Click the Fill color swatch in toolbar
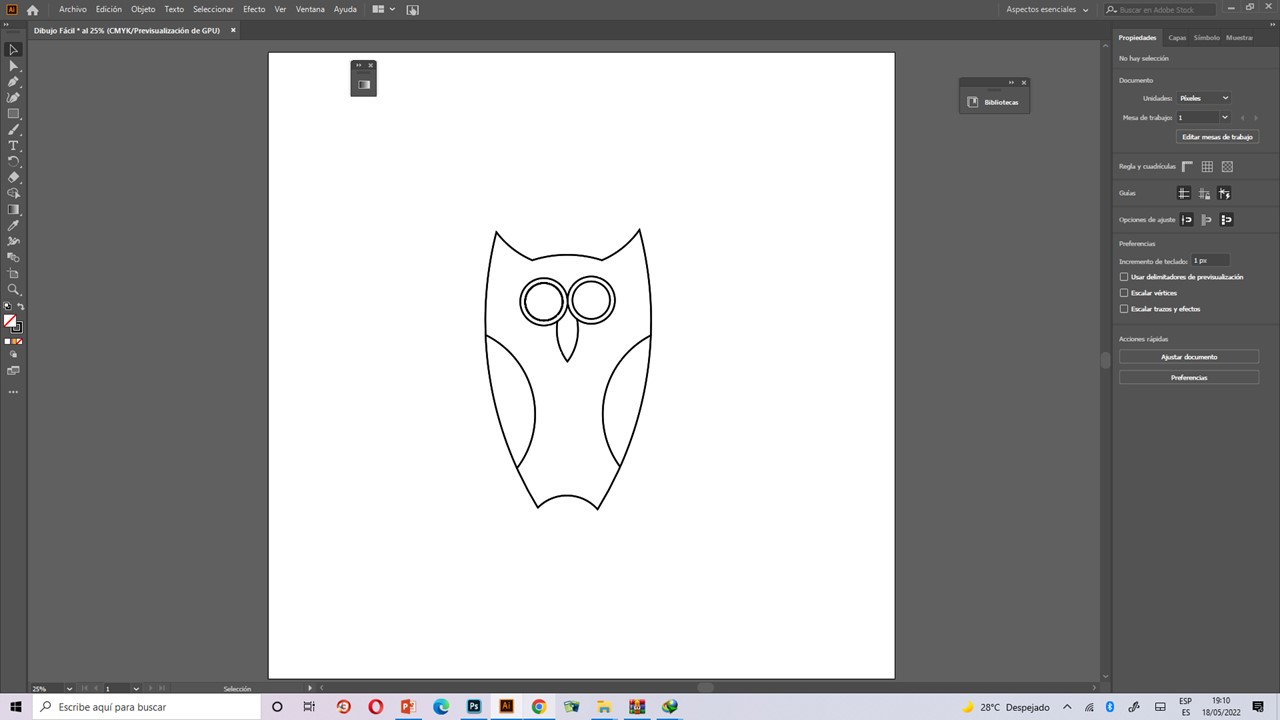Viewport: 1280px width, 720px height. coord(10,321)
